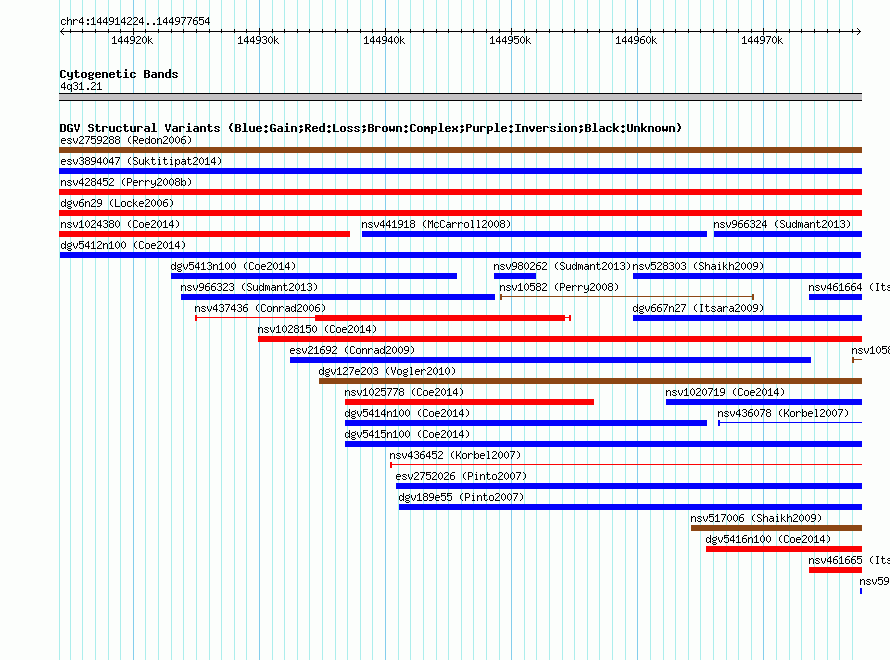Select the blue esv21692 gain bar
Screen dimensions: 890x660
point(550,360)
